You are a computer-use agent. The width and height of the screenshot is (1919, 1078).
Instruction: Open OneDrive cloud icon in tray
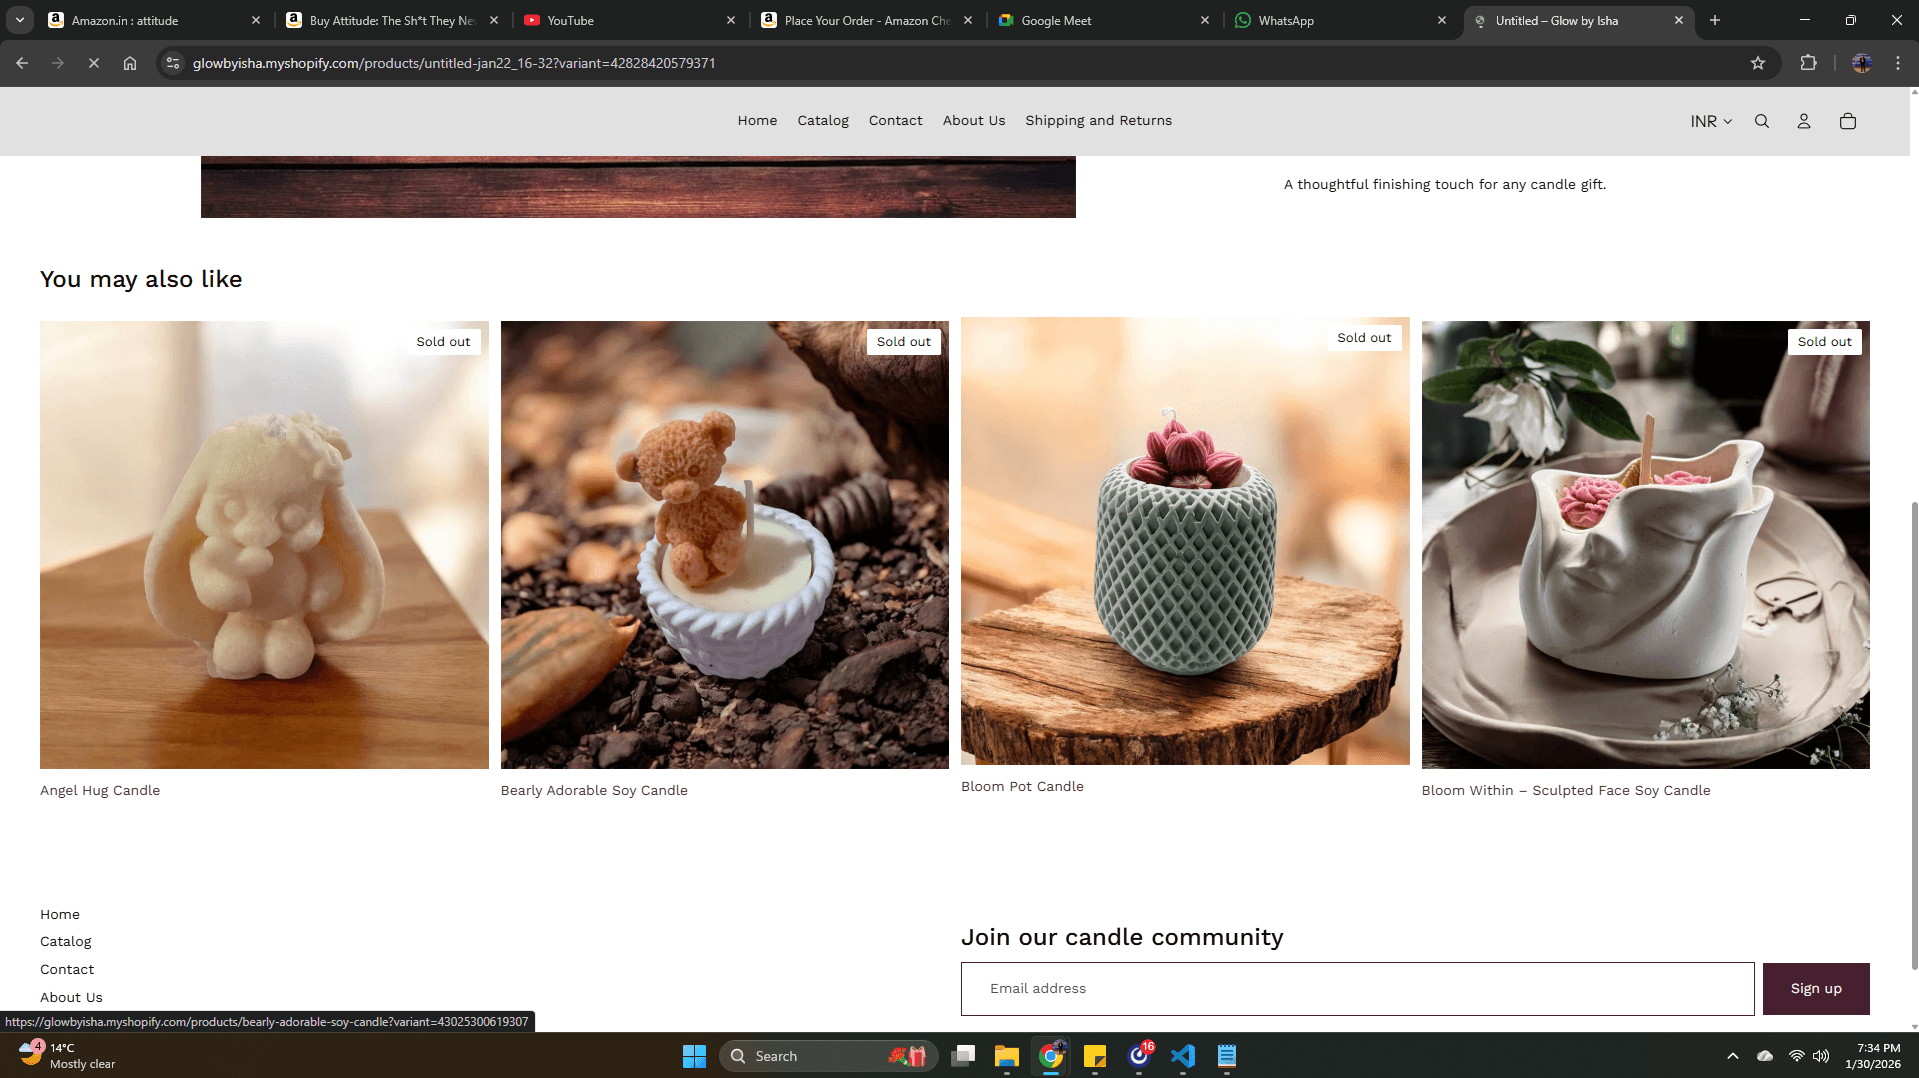(1765, 1056)
